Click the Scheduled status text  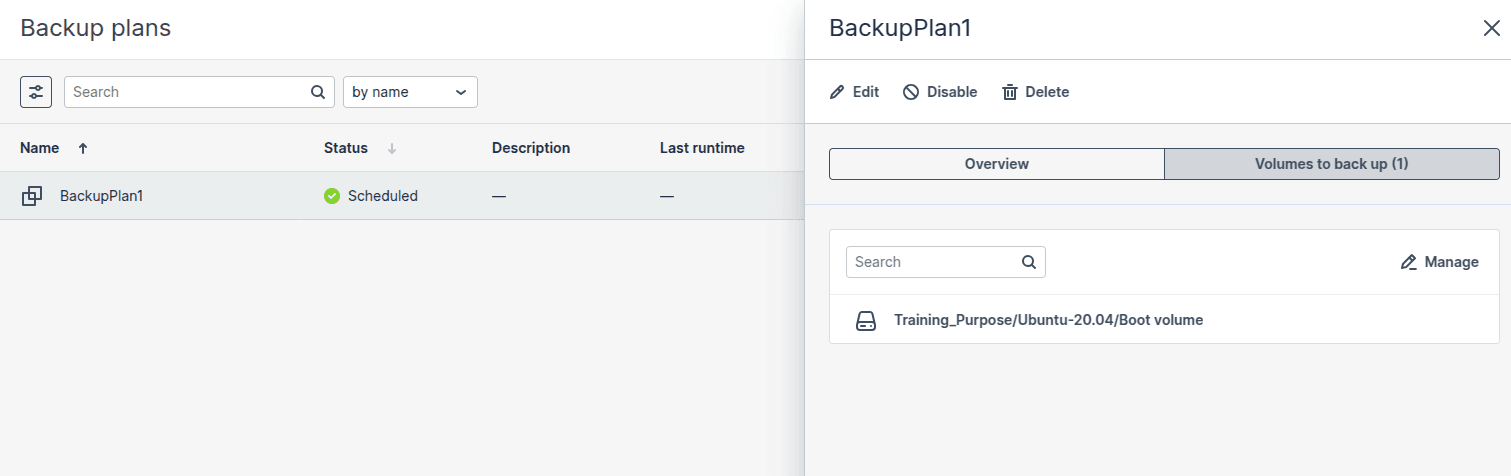[x=383, y=196]
